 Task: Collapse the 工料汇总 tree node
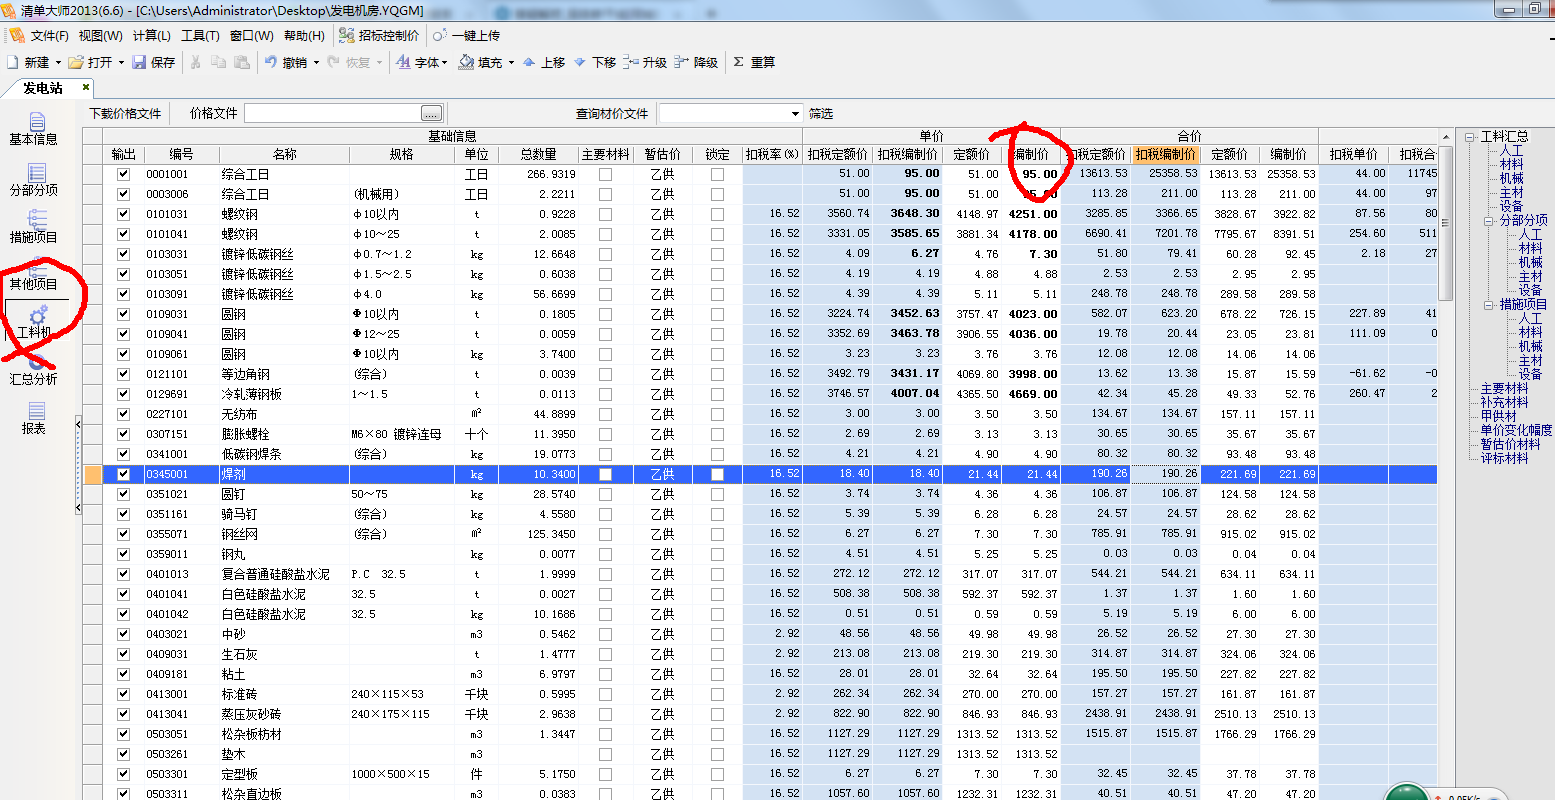(1471, 137)
